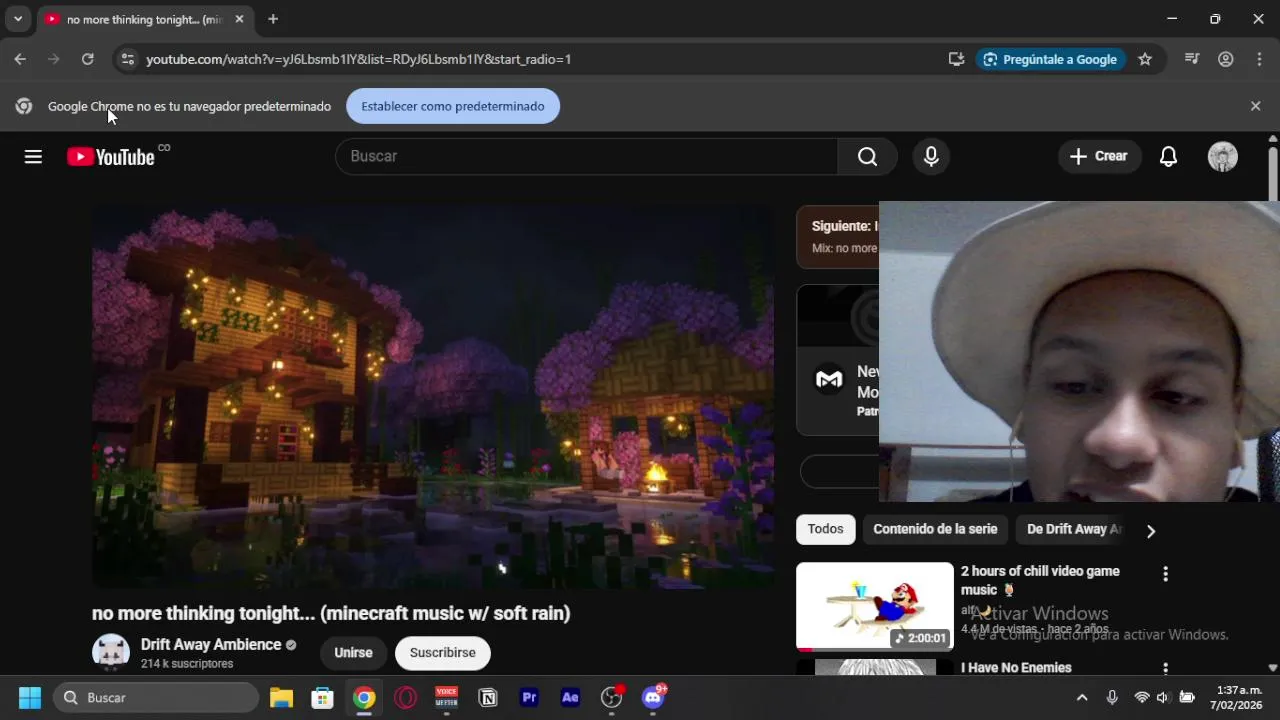Click the search magnifier button

[867, 156]
